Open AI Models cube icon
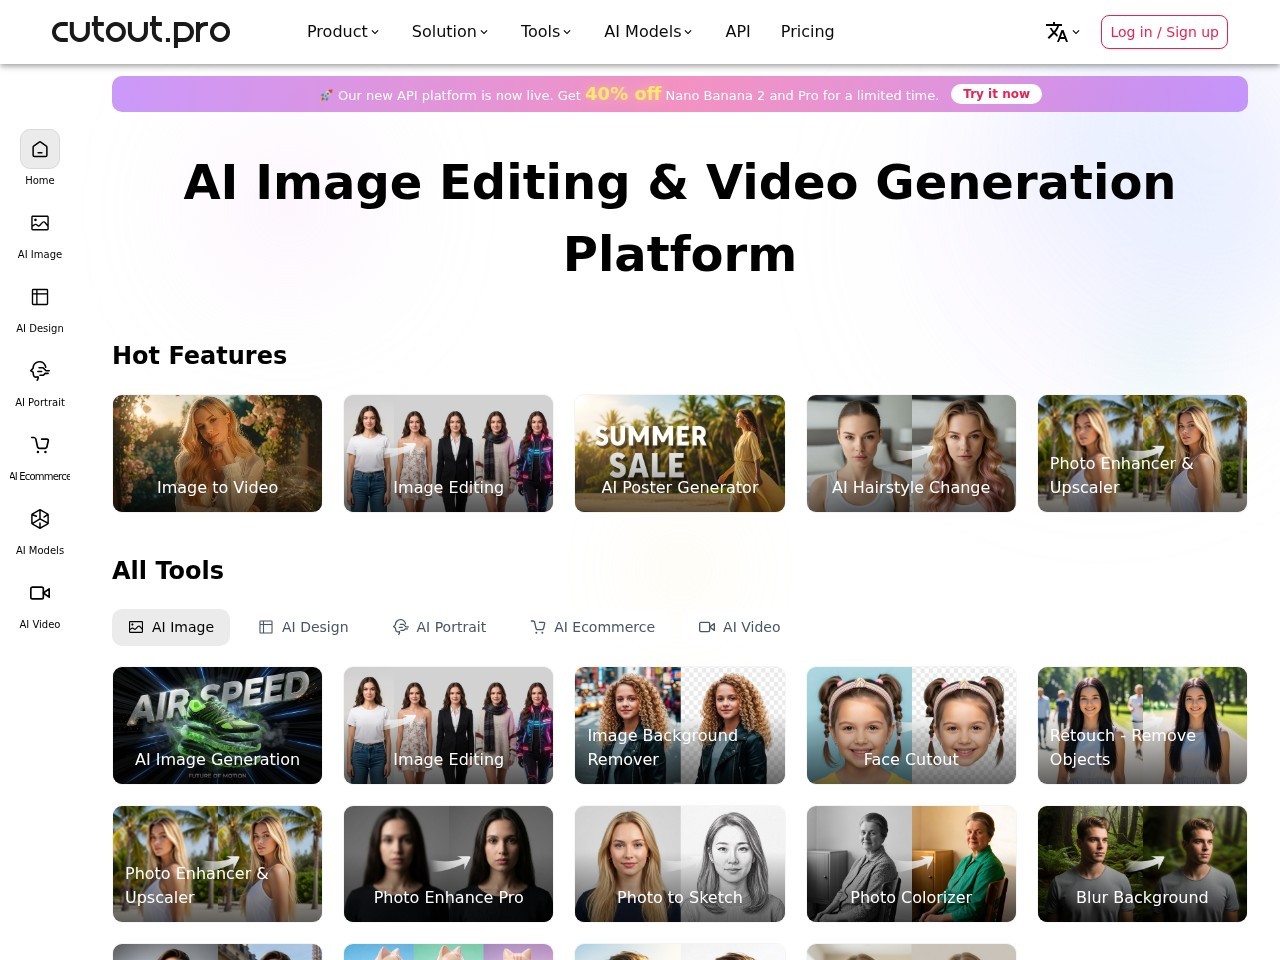Viewport: 1280px width, 960px height. click(x=40, y=520)
